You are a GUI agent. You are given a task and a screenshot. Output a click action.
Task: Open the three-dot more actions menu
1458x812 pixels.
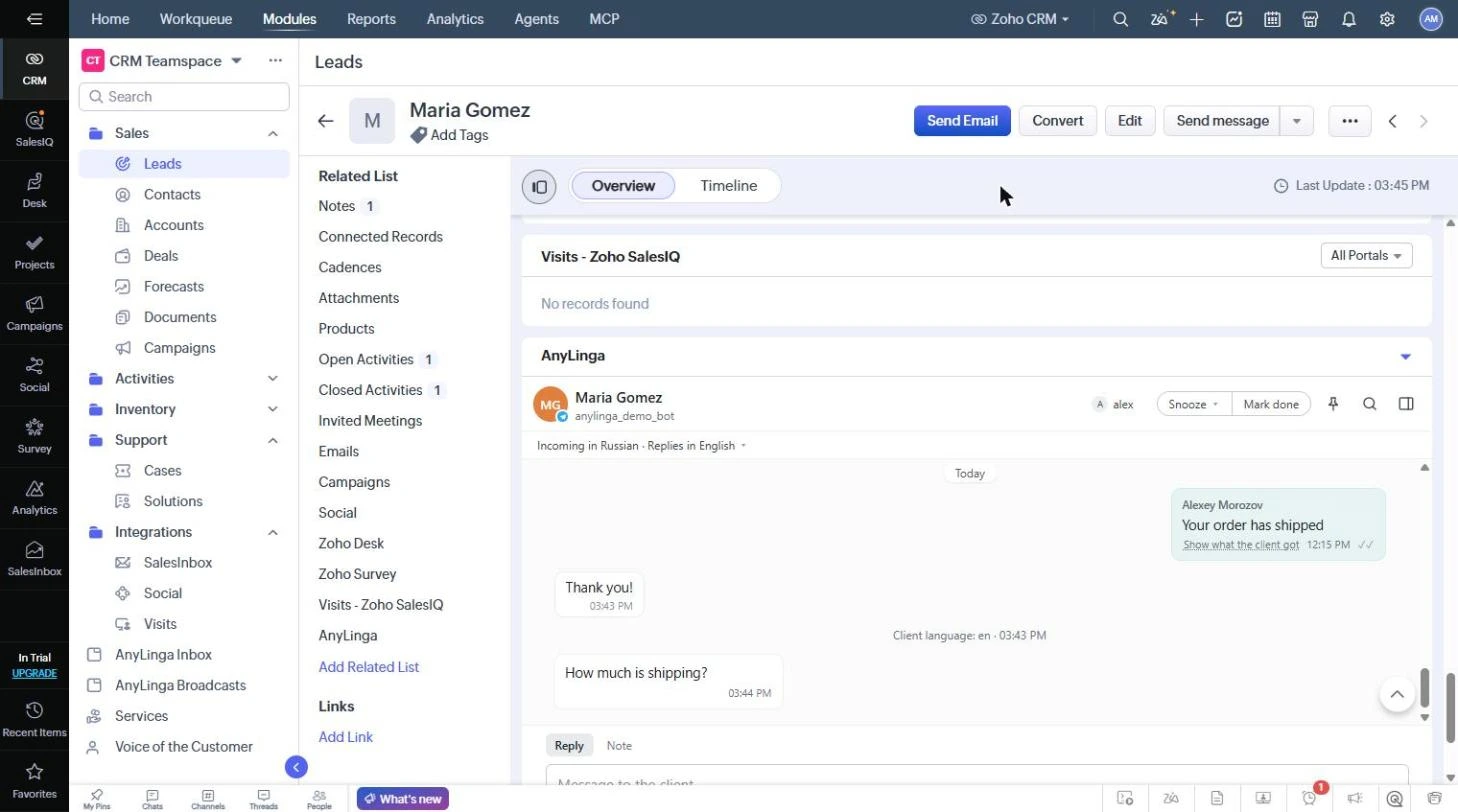click(x=1350, y=121)
